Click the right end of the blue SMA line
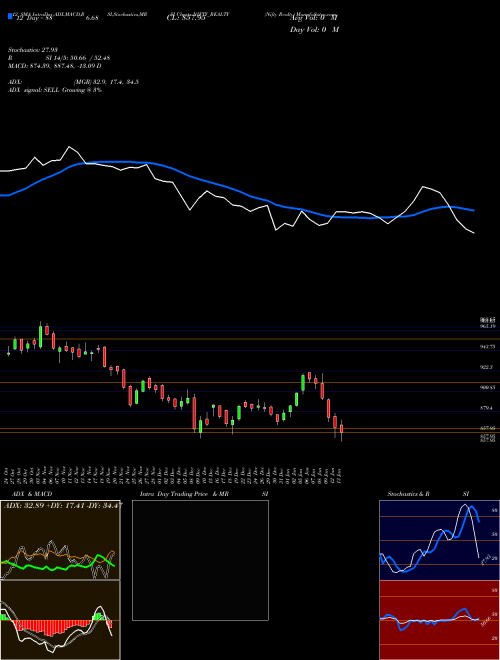 pos(473,210)
